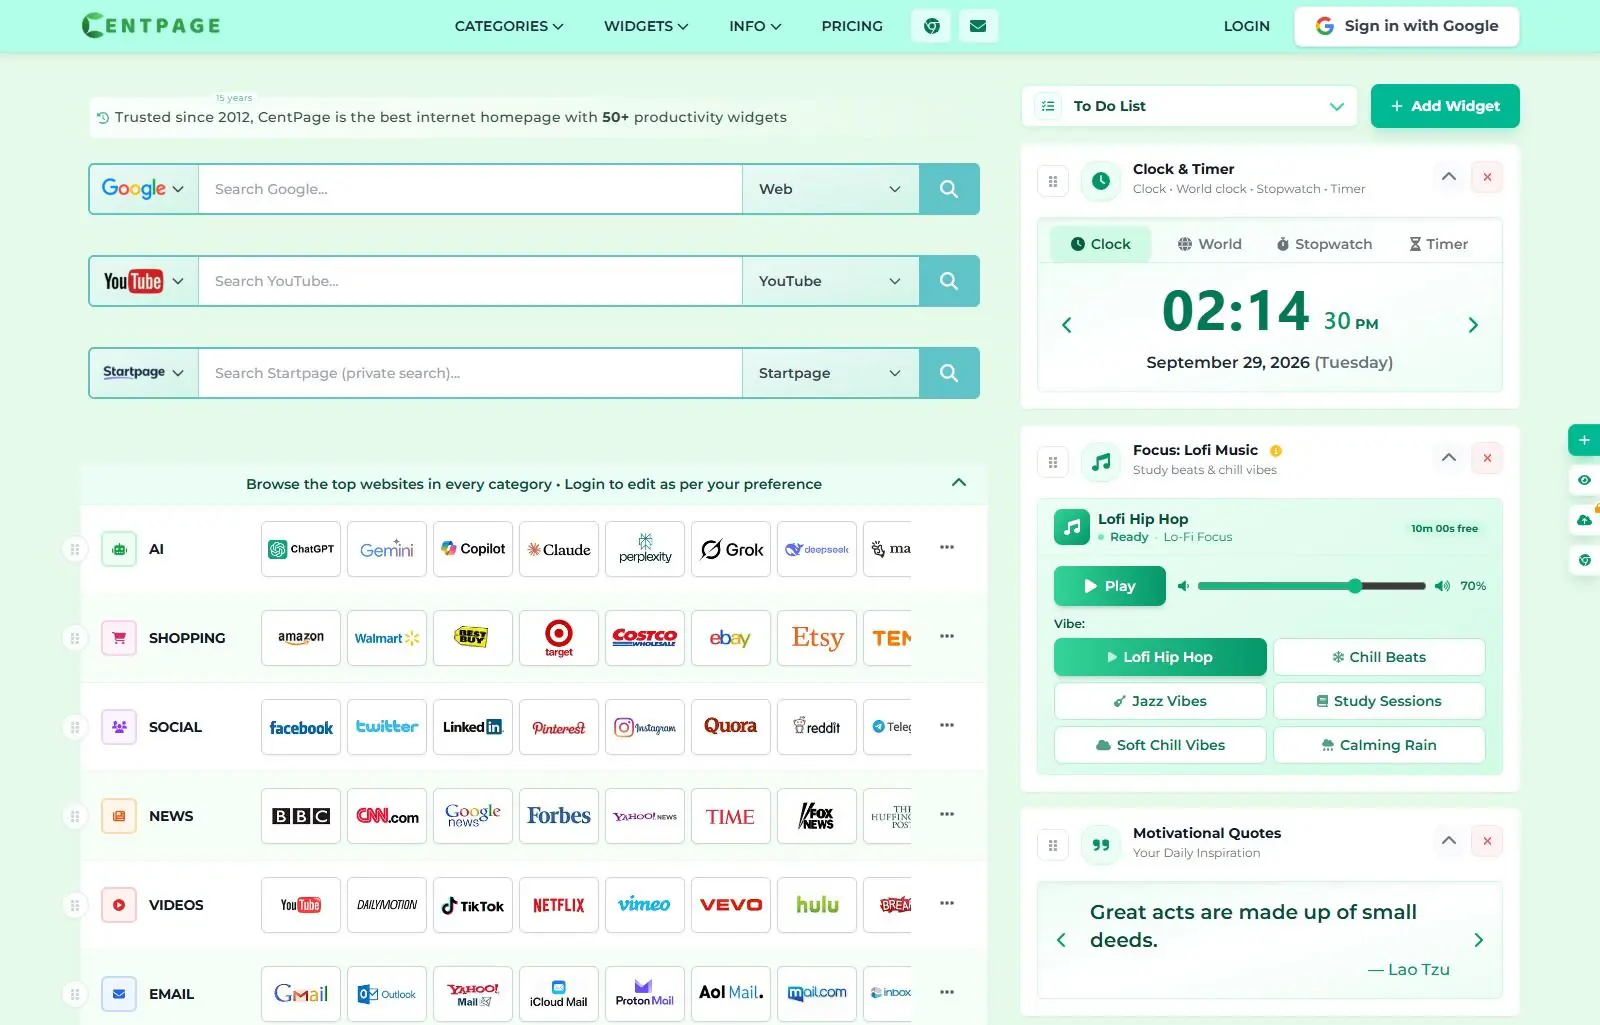
Task: Click the envelope mail icon in header
Action: (x=978, y=26)
